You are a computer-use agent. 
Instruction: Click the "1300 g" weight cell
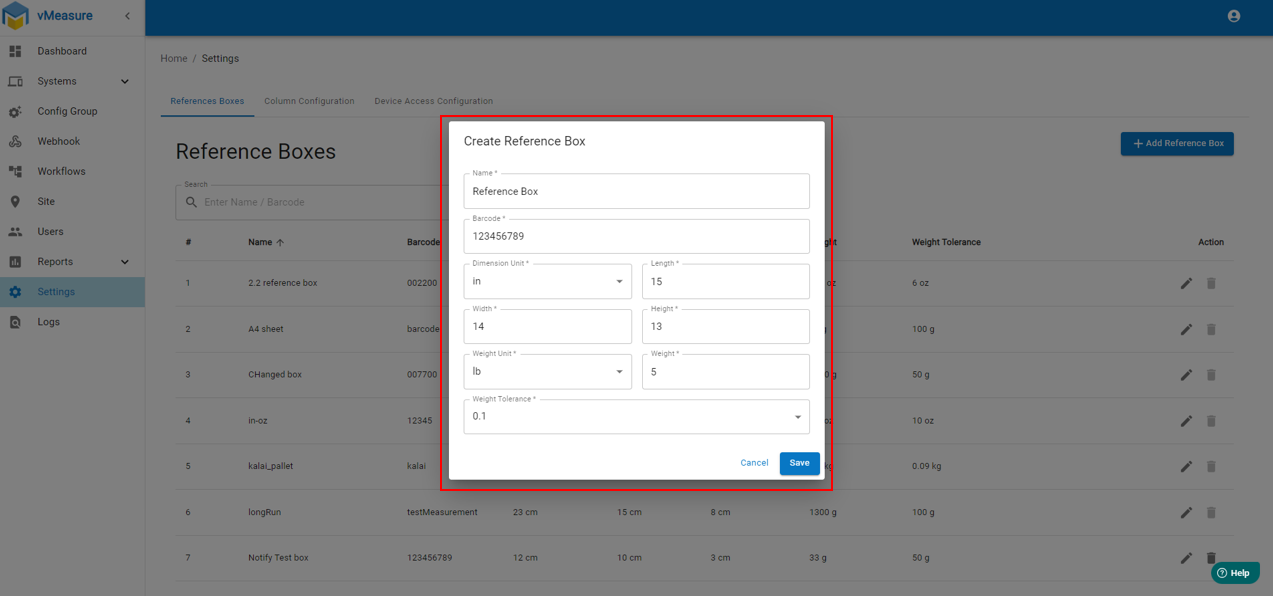pos(824,512)
